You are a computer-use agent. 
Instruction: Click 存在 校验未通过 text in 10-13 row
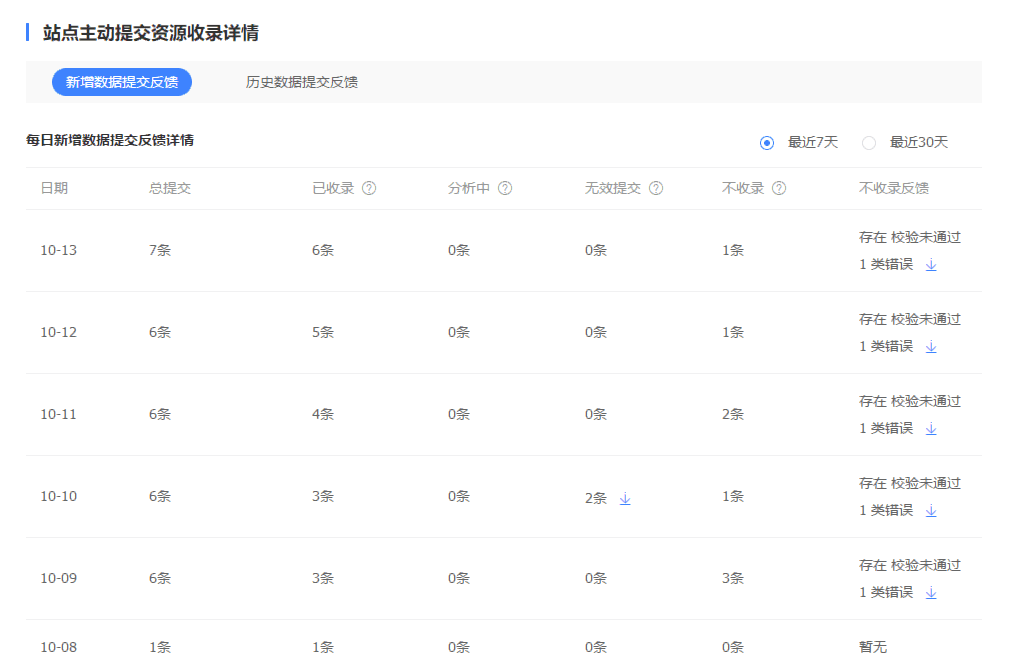tap(910, 238)
